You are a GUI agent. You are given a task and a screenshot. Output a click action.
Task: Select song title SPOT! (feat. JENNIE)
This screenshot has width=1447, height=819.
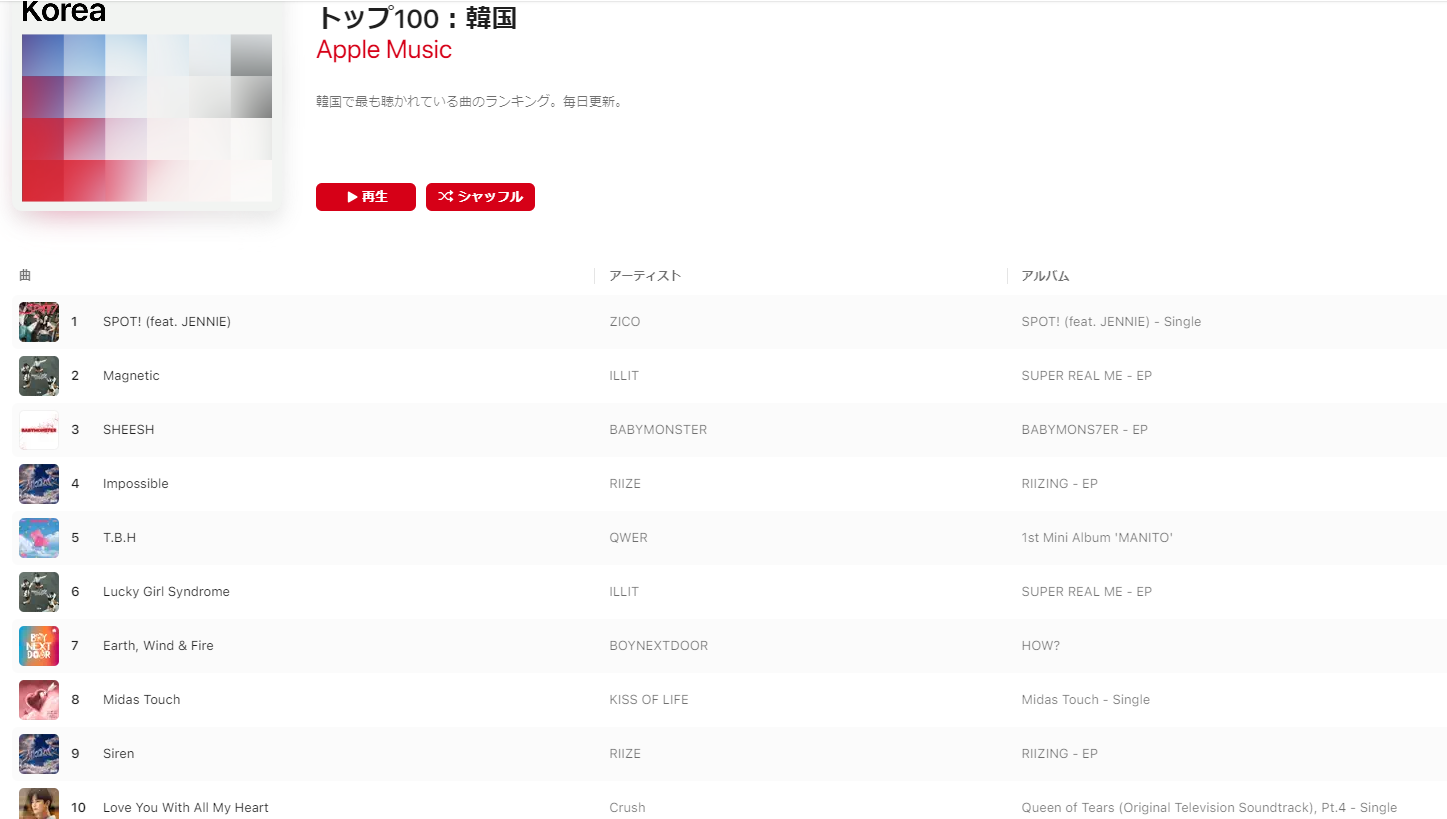tap(167, 322)
